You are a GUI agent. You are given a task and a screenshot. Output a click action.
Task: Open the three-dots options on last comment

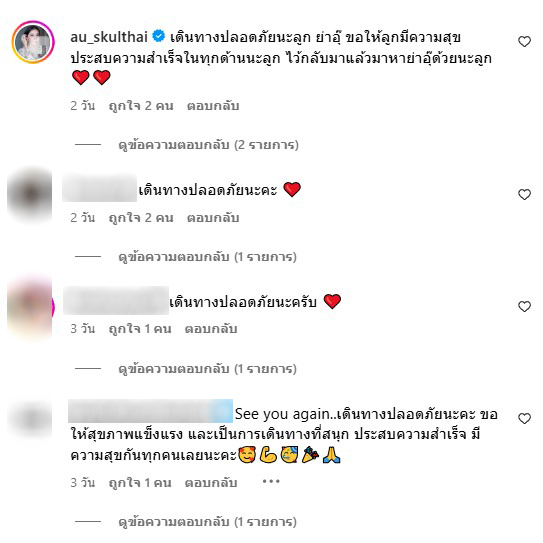coord(271,481)
